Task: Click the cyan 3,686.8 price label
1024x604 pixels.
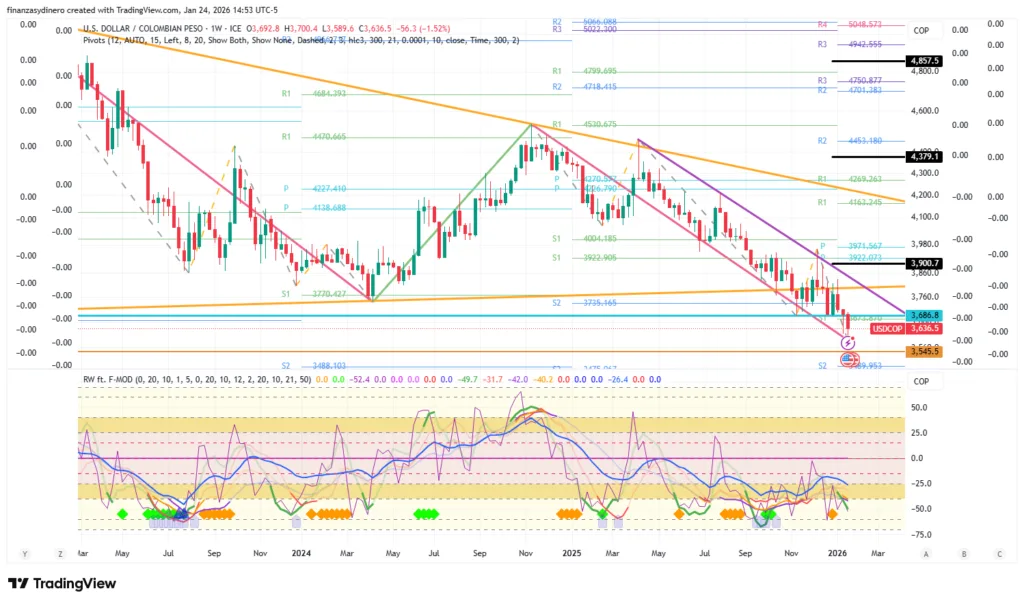Action: tap(921, 315)
